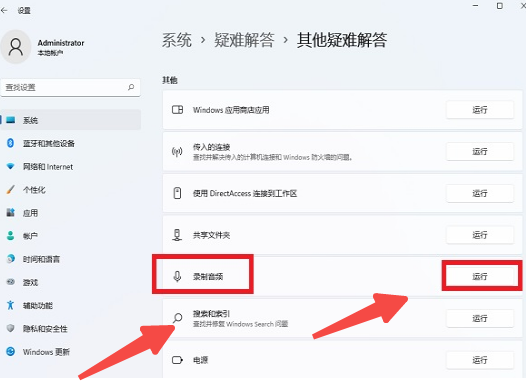Open 系统 in the sidebar menu
The height and width of the screenshot is (392, 526).
coord(70,120)
